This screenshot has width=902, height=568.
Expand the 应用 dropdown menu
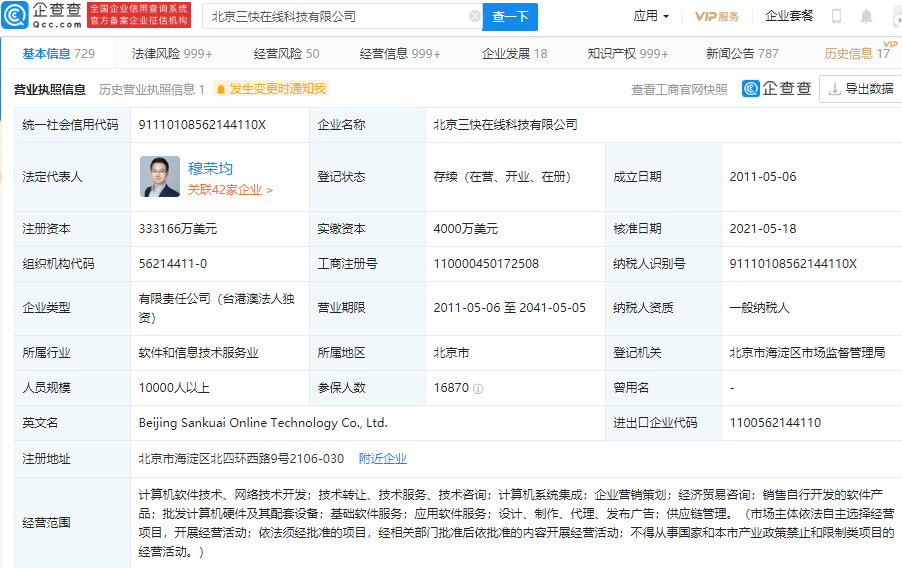(x=651, y=16)
